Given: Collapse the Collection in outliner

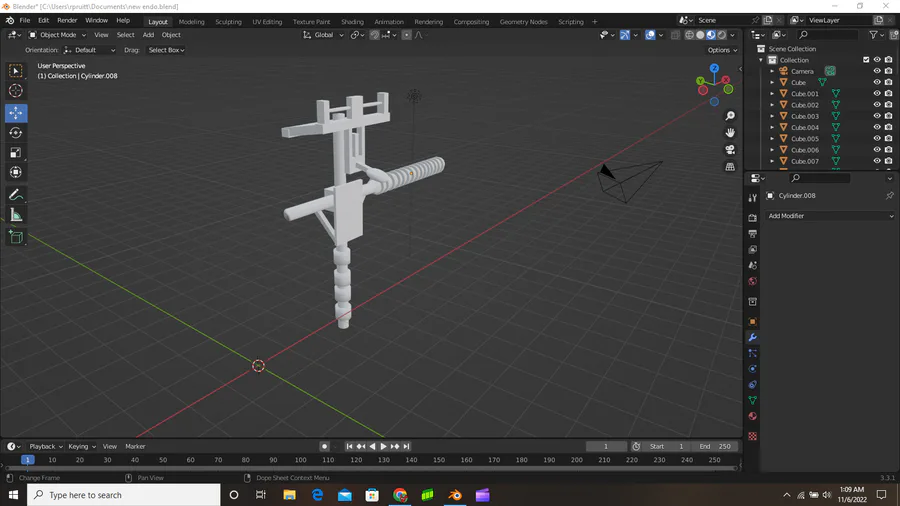Looking at the screenshot, I should pos(761,60).
